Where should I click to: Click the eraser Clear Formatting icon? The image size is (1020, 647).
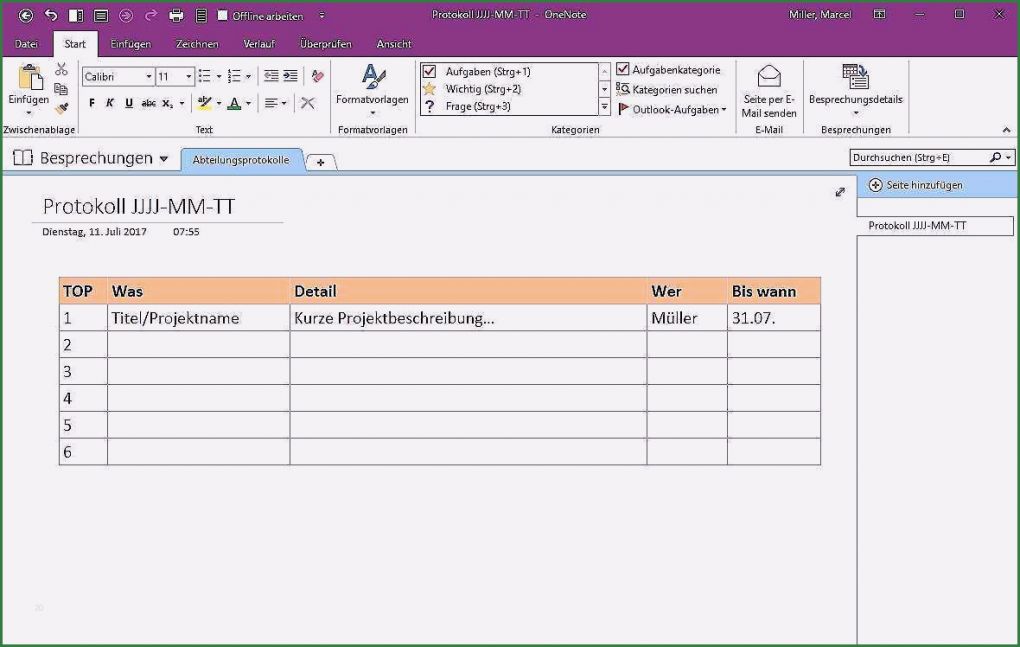(x=317, y=76)
